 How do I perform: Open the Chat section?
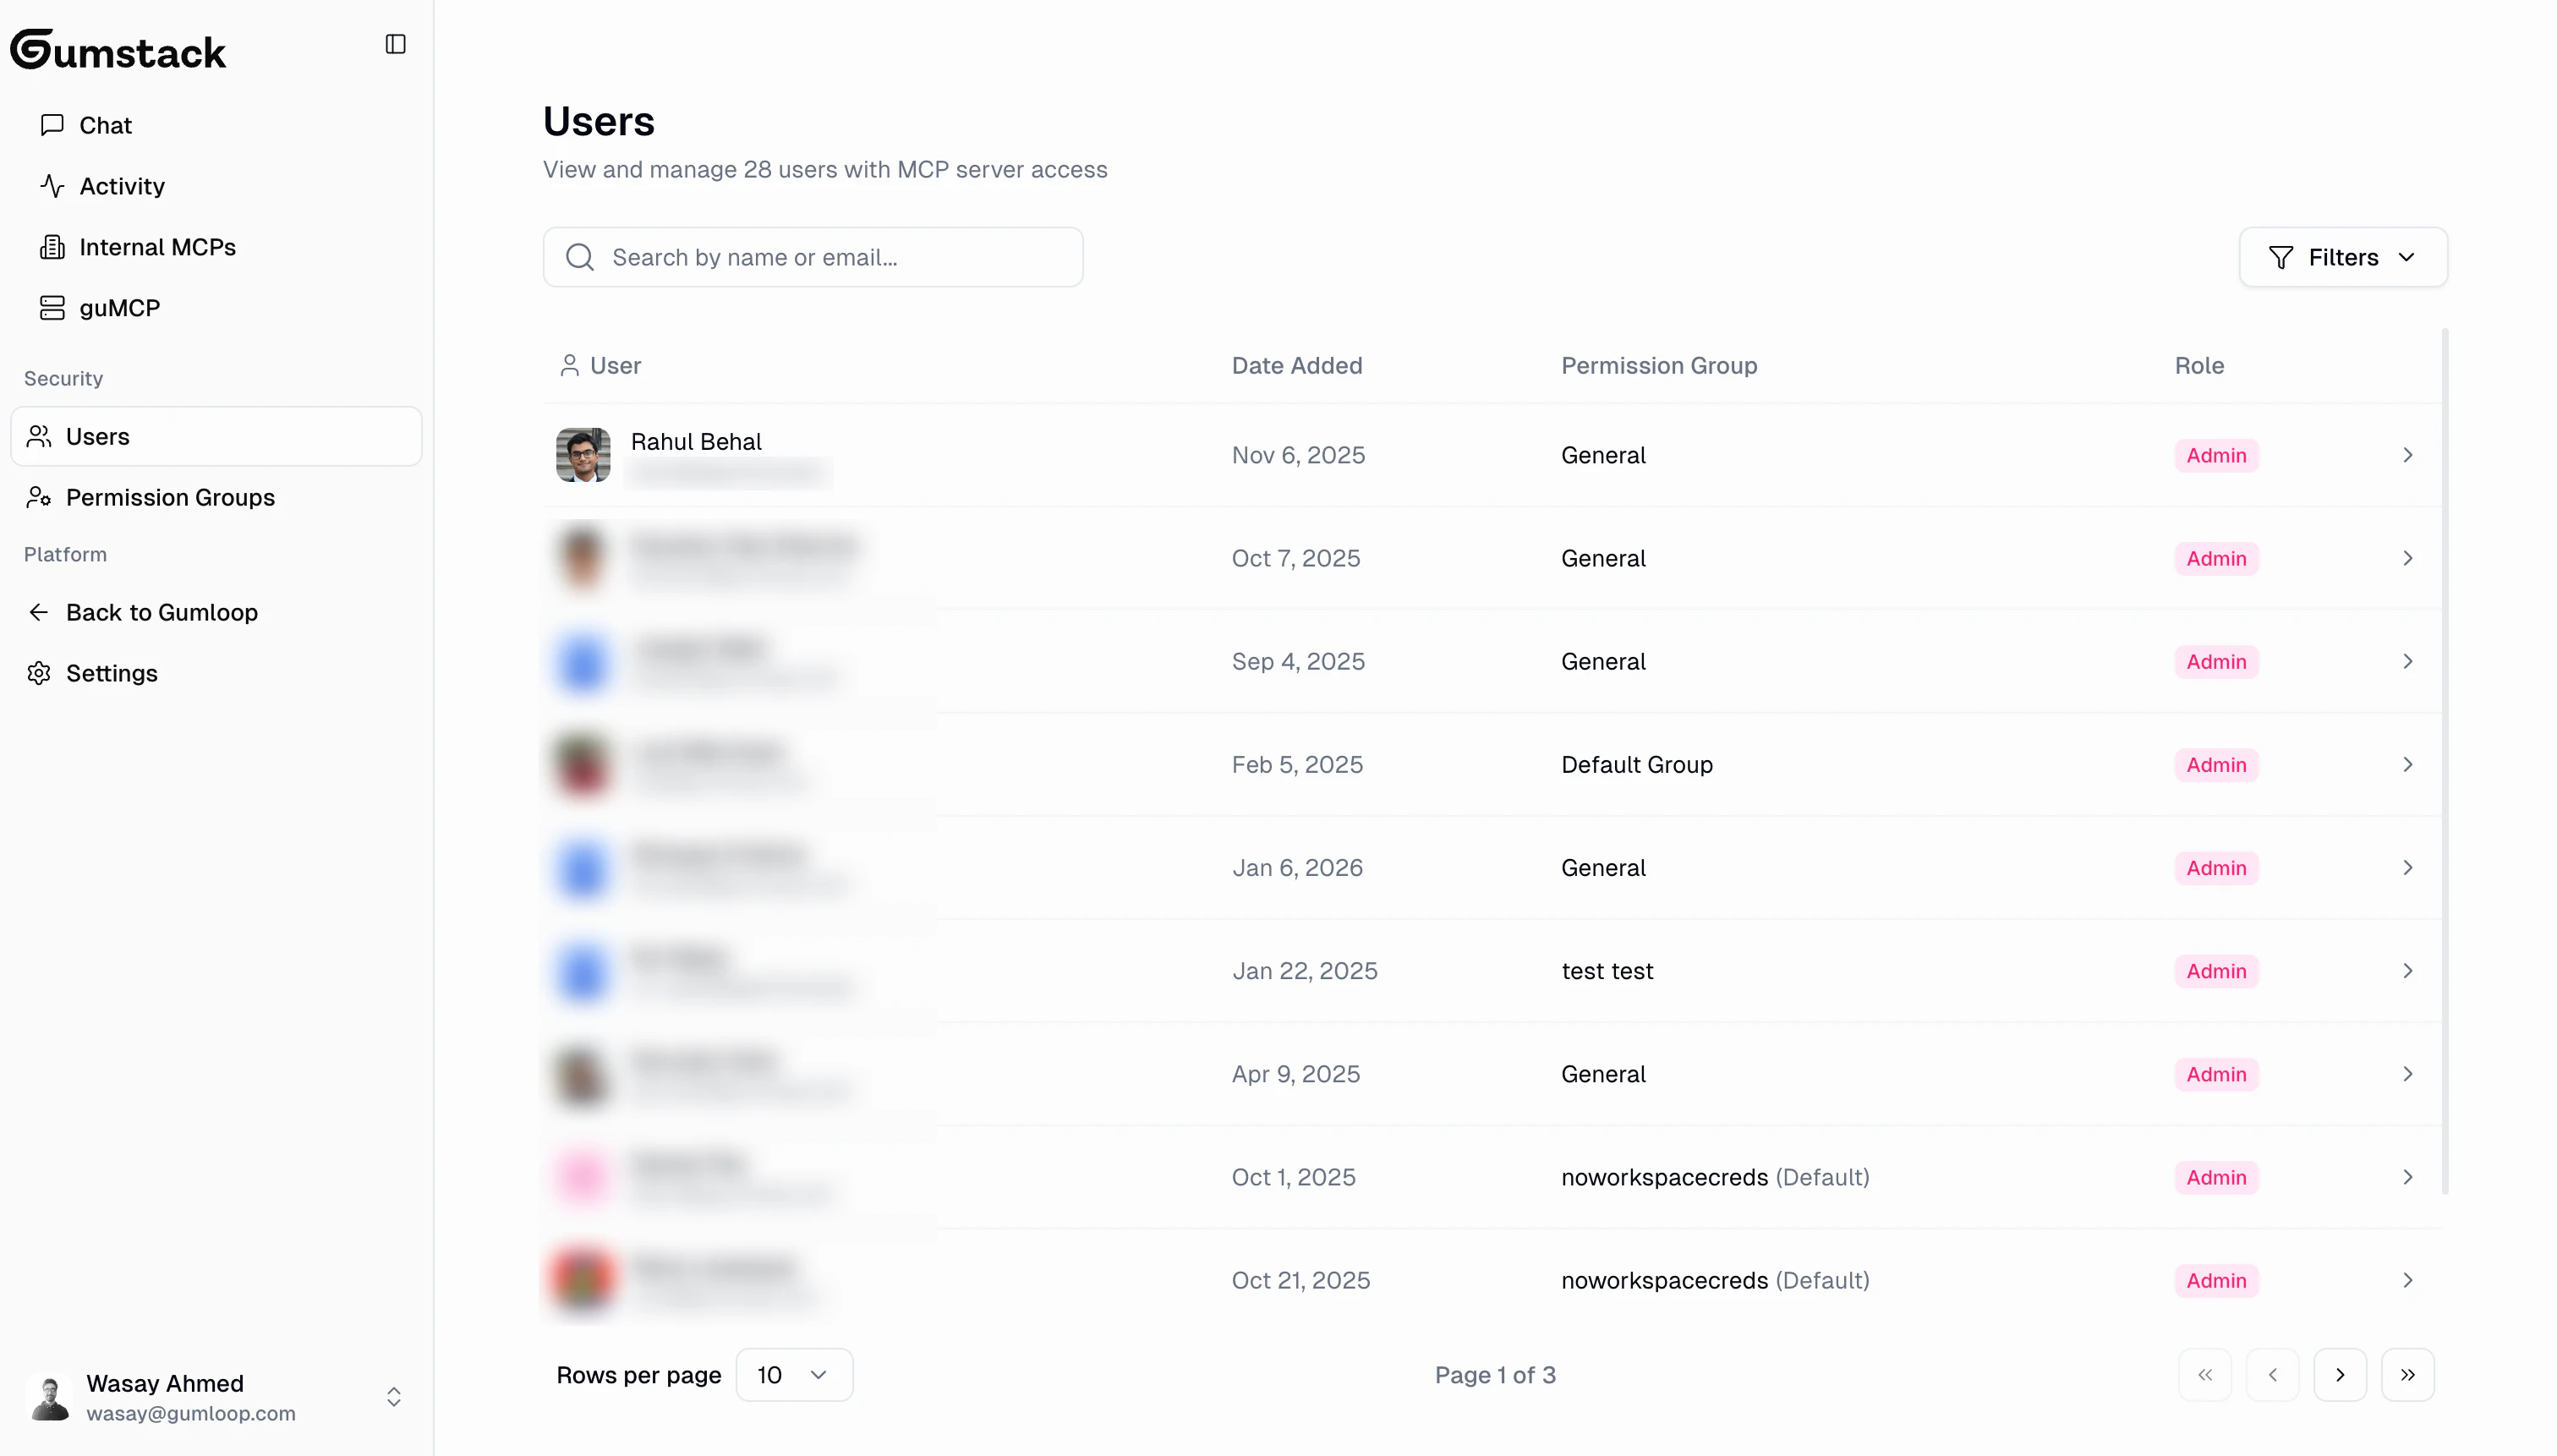105,124
